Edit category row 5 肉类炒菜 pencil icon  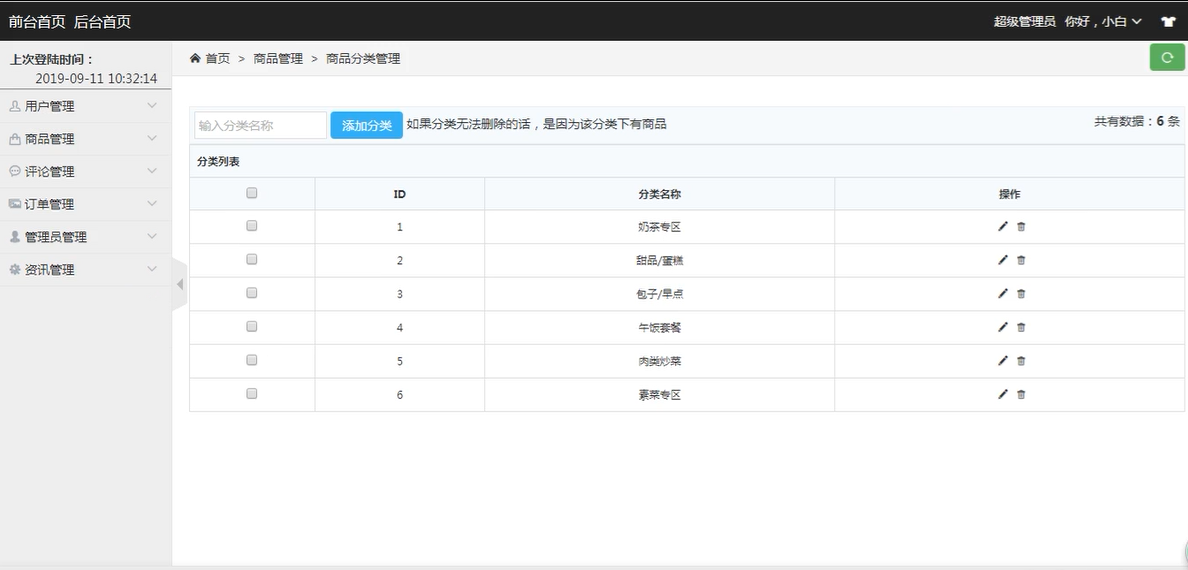(1003, 361)
